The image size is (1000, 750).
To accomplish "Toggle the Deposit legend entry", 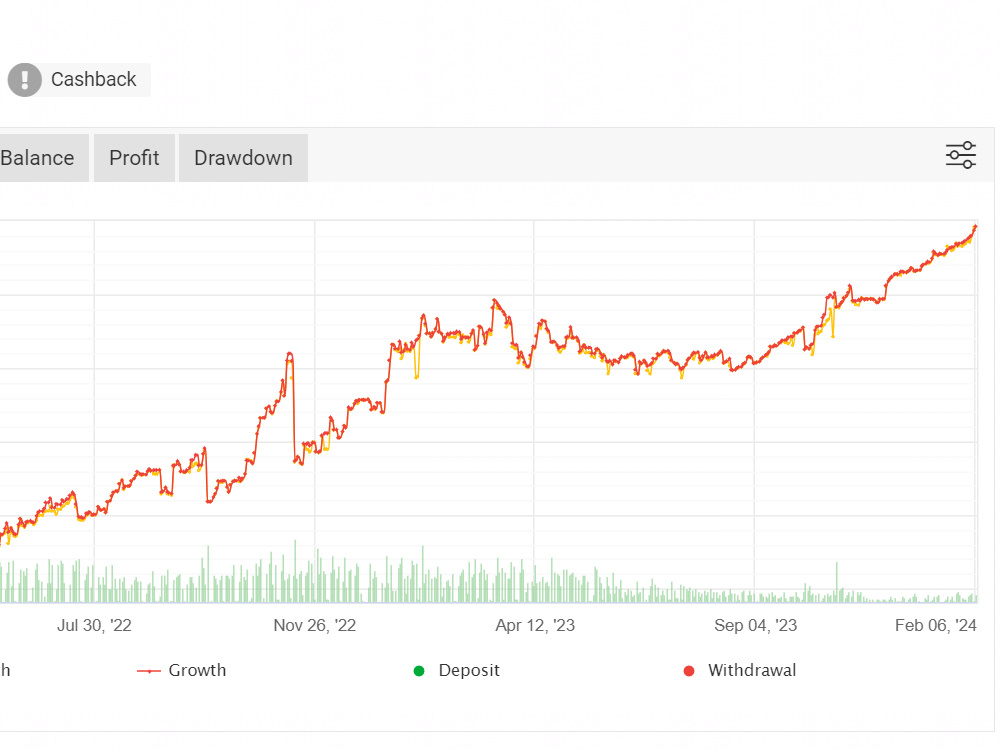I will coord(457,670).
